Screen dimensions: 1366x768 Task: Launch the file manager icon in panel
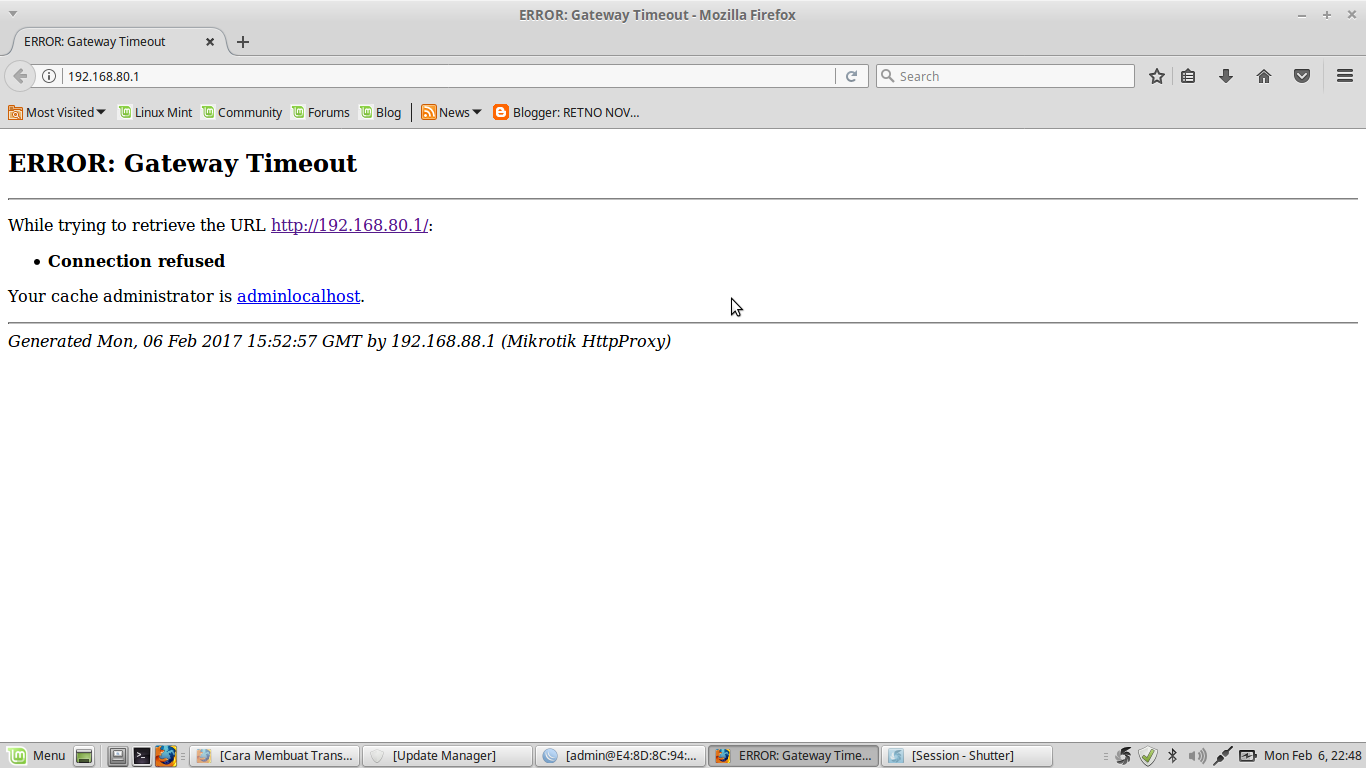(118, 756)
